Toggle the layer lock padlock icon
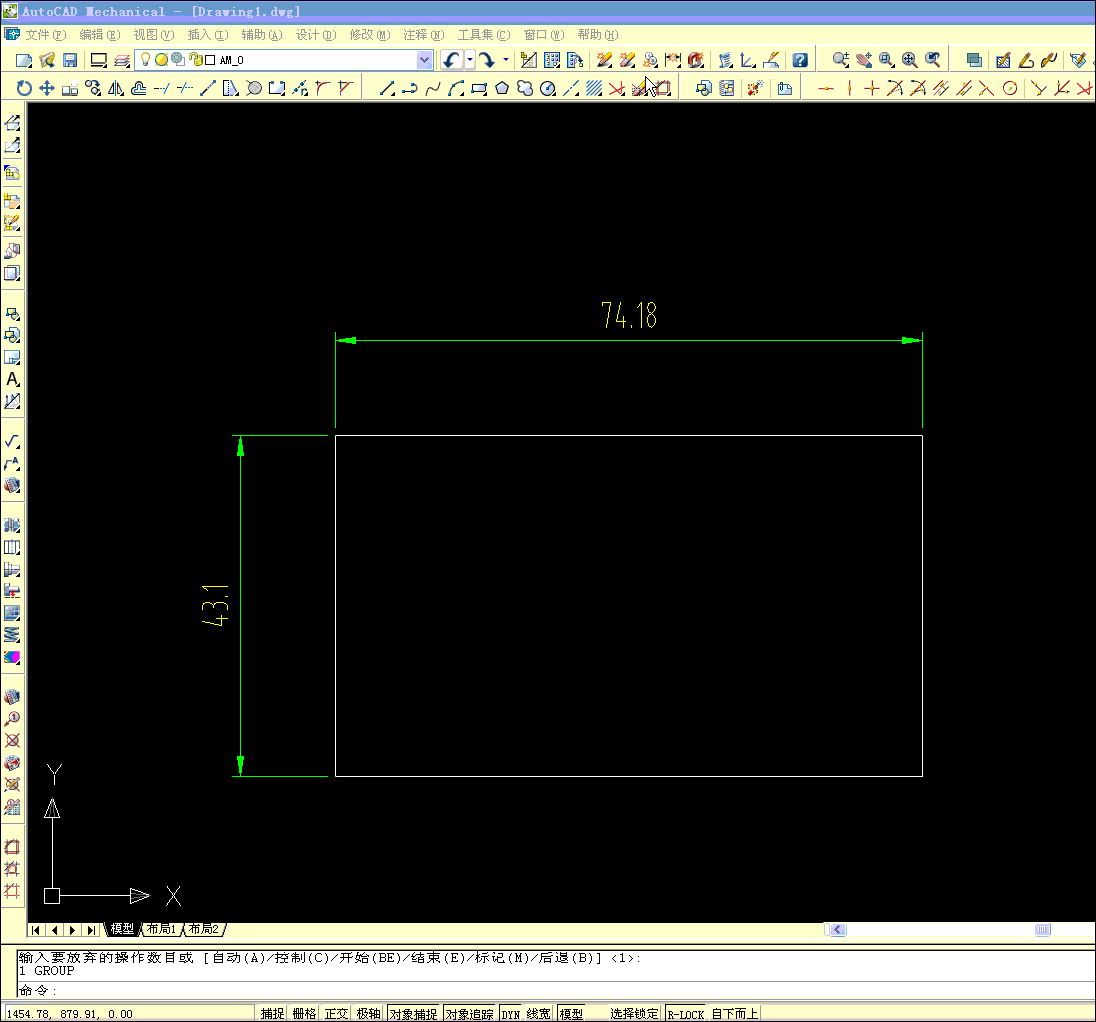The height and width of the screenshot is (1022, 1096). click(x=196, y=59)
